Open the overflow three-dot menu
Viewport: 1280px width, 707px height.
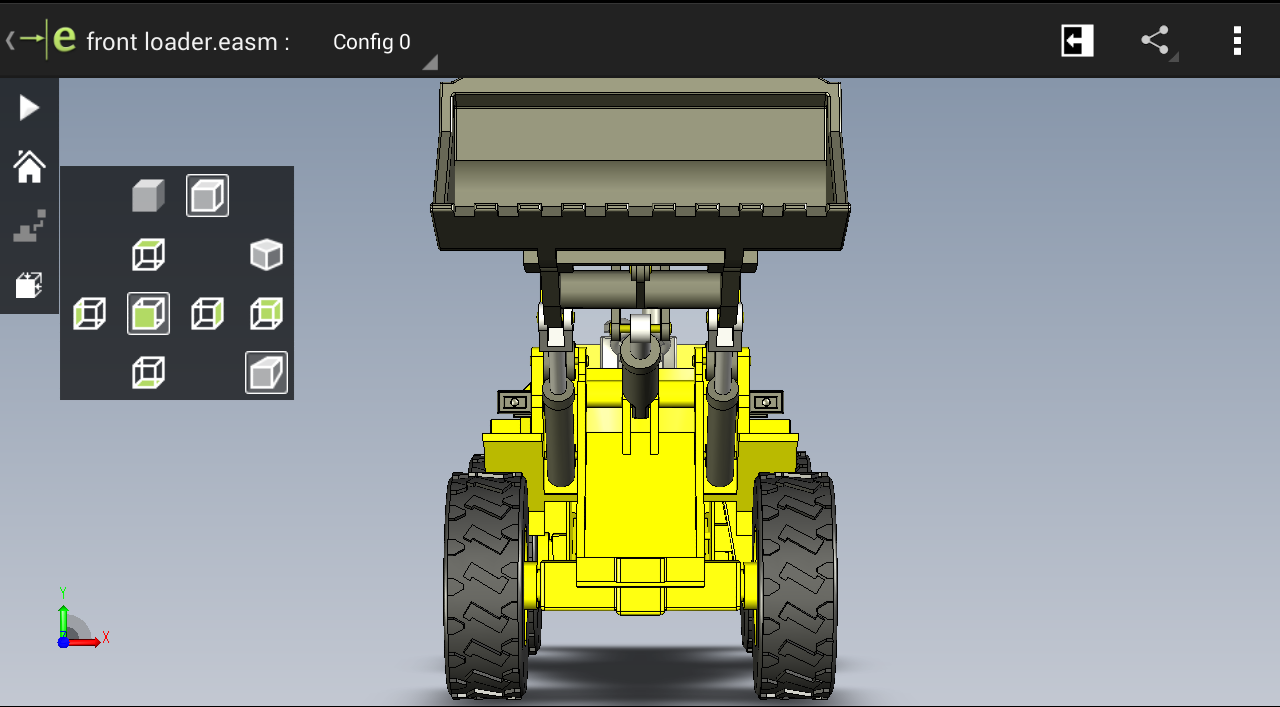point(1237,40)
